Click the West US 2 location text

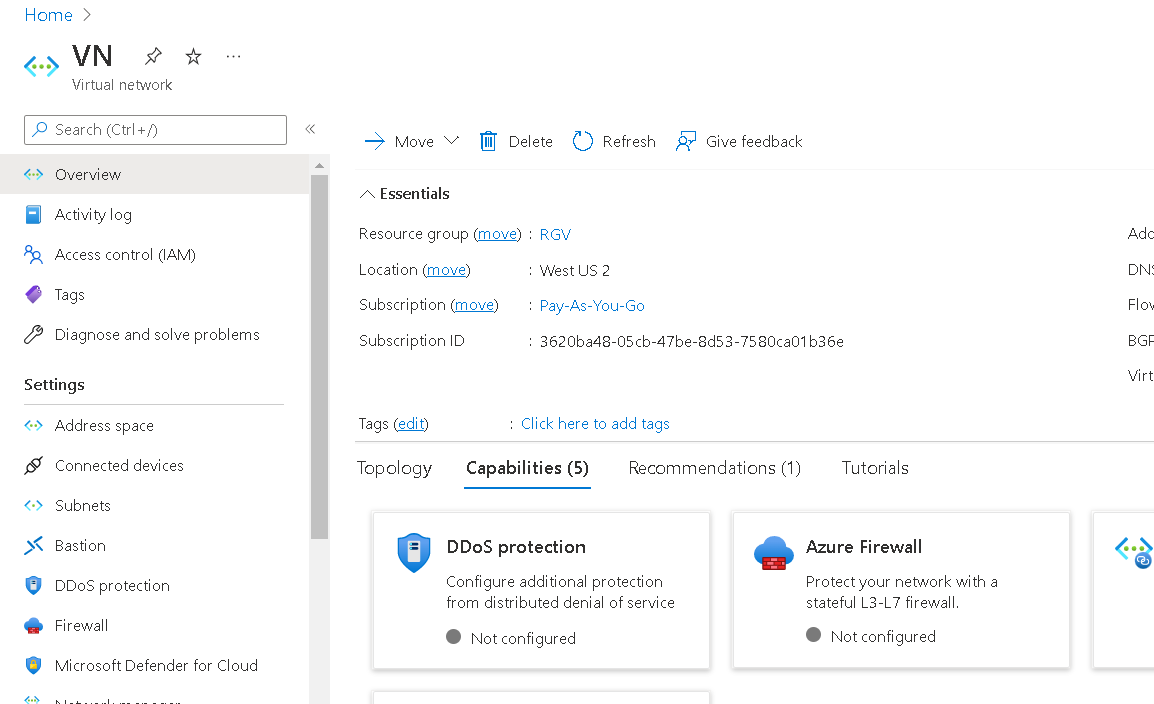pyautogui.click(x=575, y=271)
